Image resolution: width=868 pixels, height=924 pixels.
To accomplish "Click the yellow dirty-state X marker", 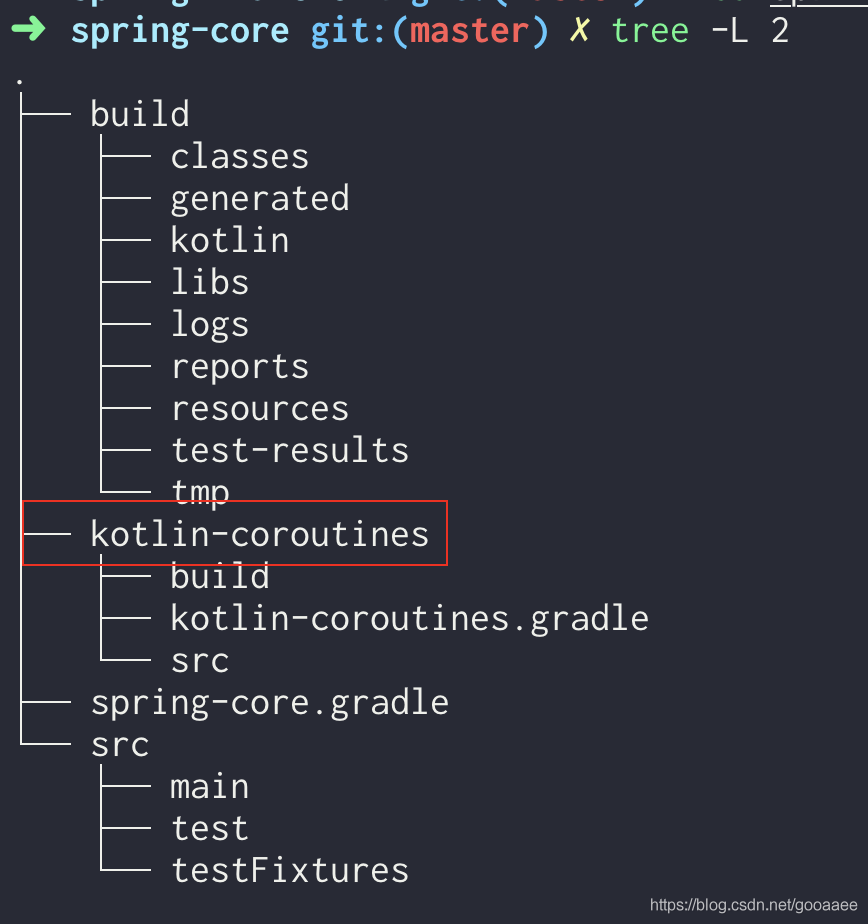I will coord(579,30).
